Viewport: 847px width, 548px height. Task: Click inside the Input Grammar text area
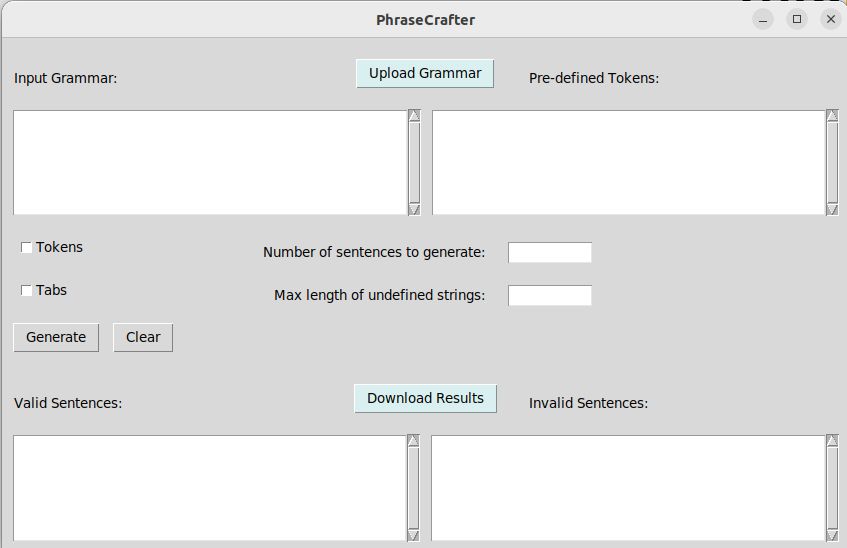209,162
